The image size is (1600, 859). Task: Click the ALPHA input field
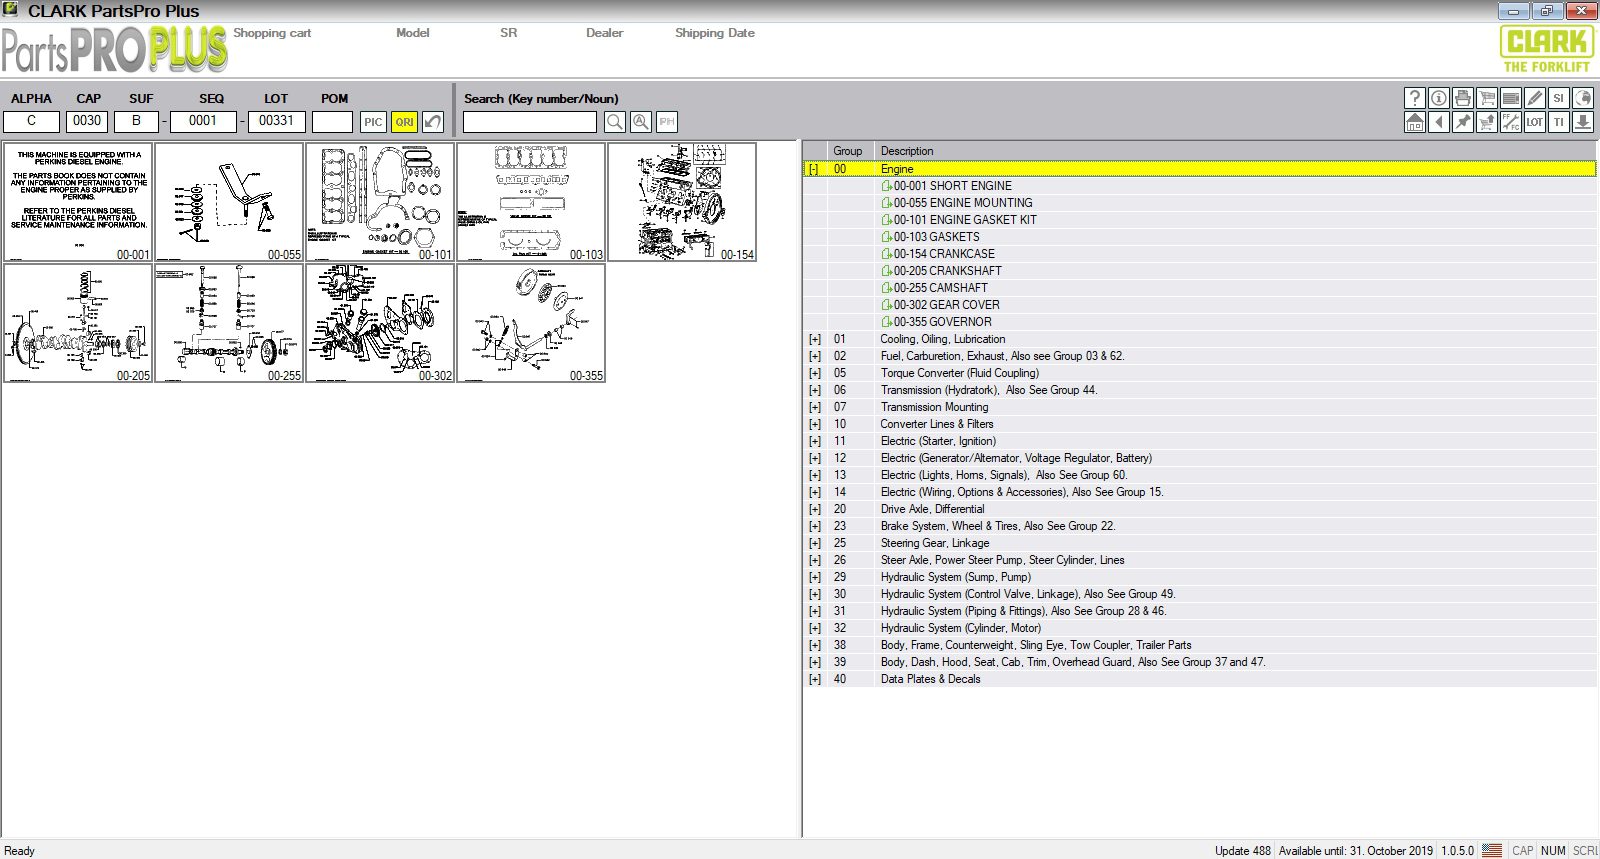click(x=31, y=121)
